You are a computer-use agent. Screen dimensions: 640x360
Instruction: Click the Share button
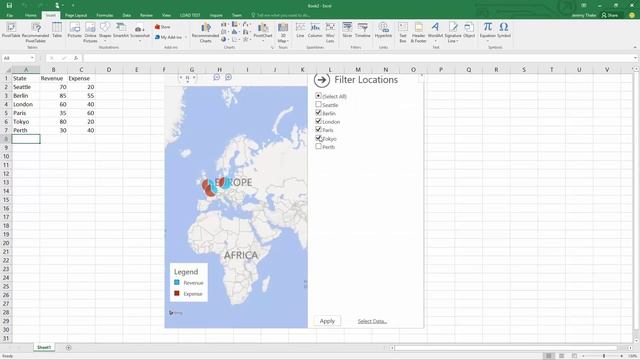click(x=610, y=15)
